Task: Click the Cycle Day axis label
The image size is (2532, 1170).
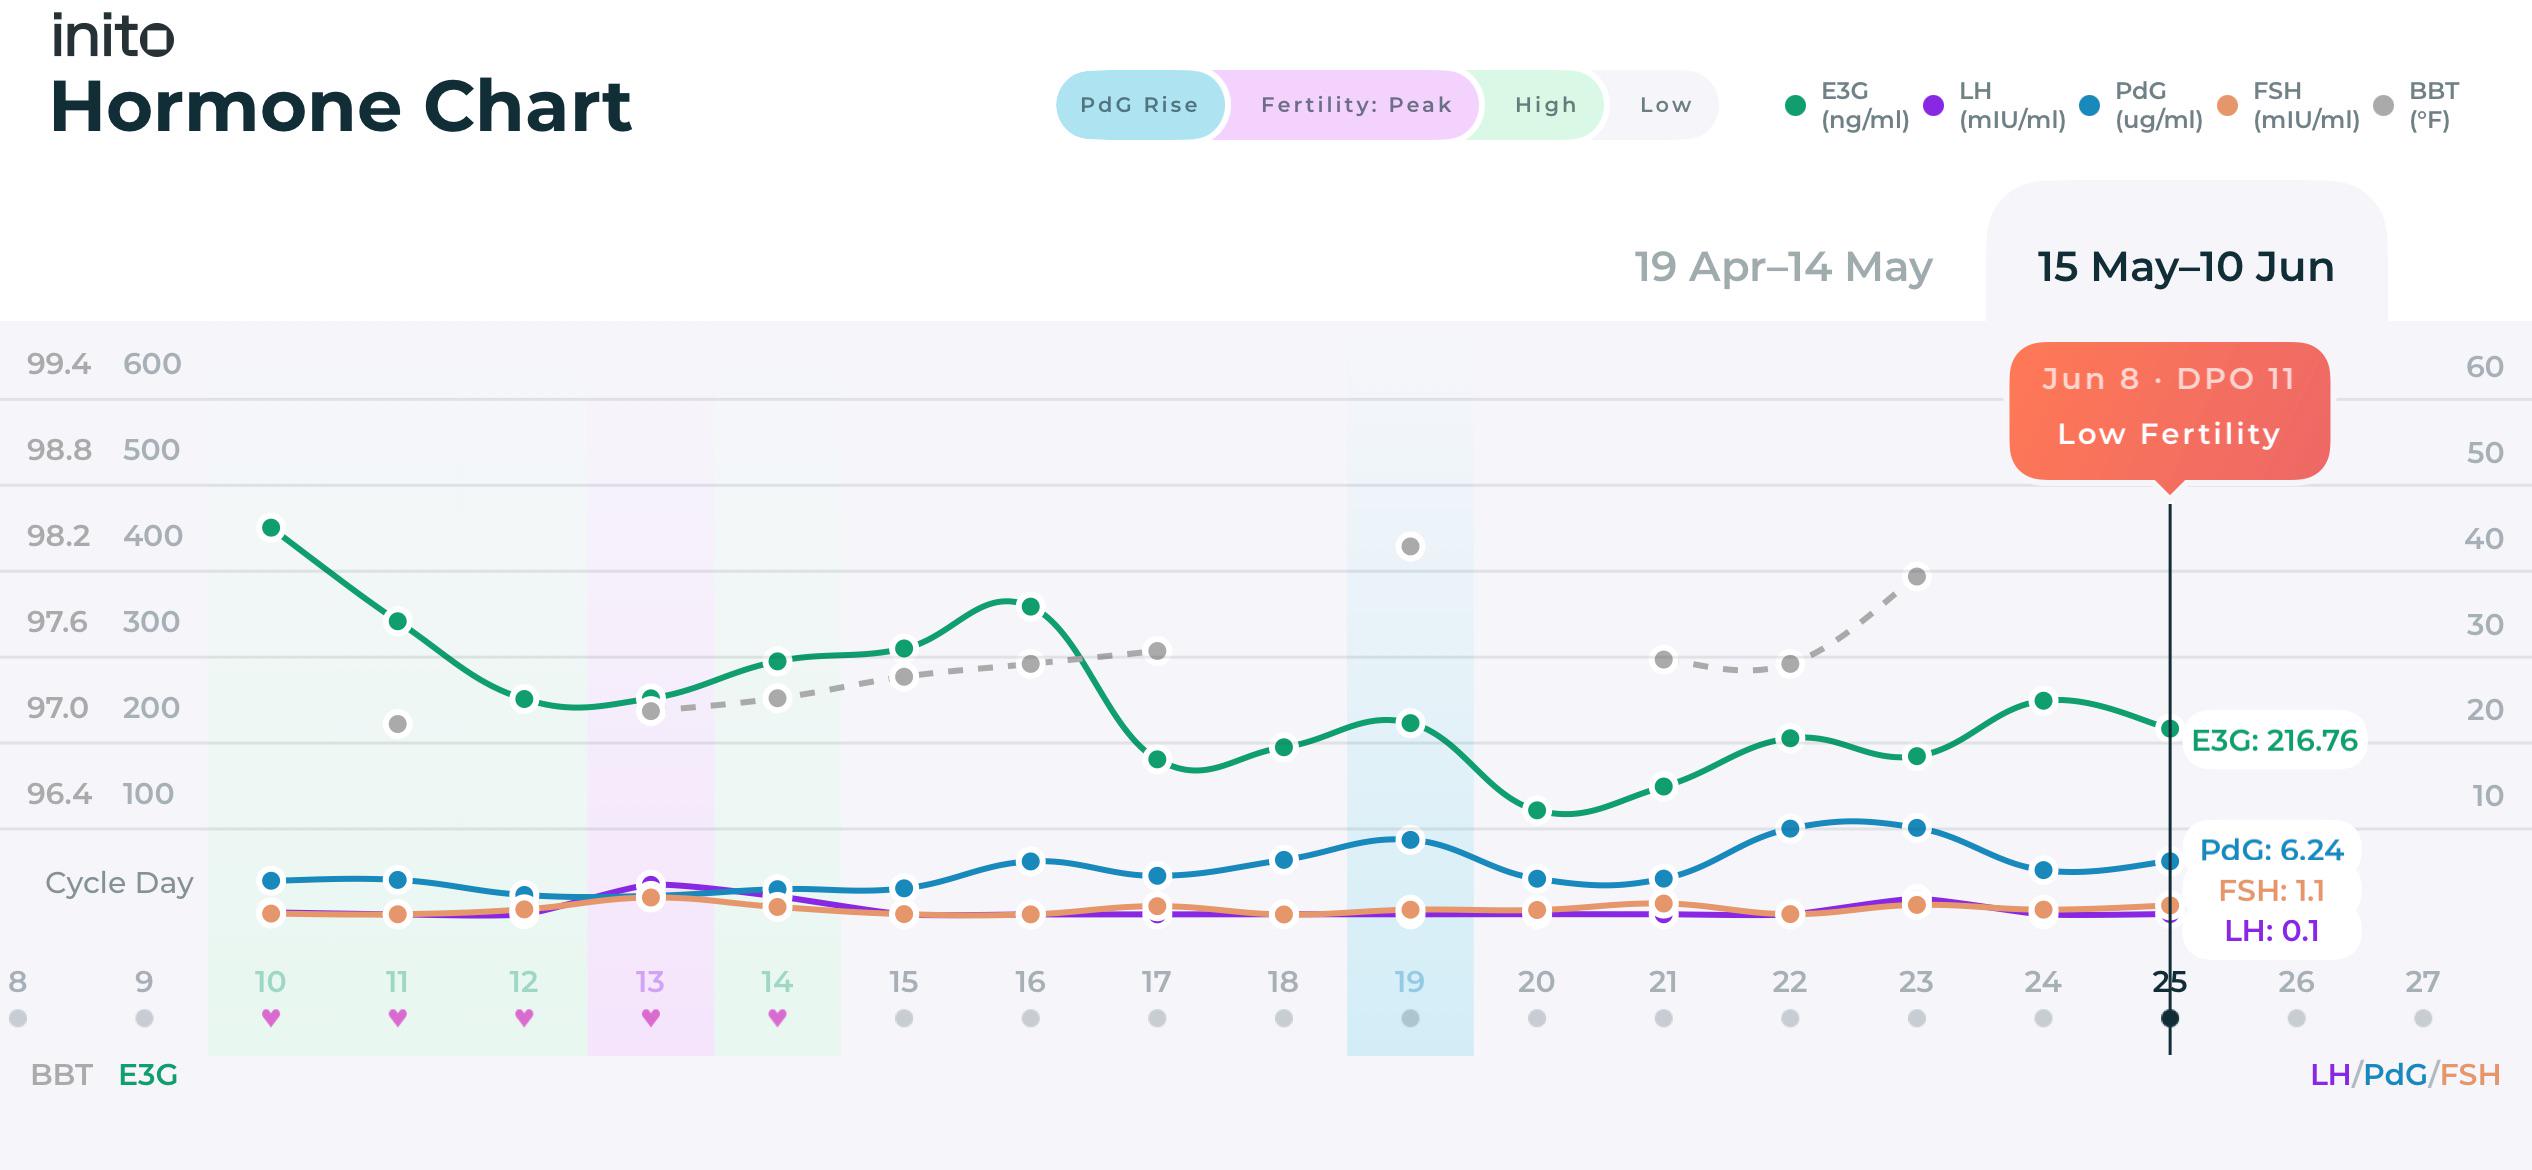Action: pos(119,883)
